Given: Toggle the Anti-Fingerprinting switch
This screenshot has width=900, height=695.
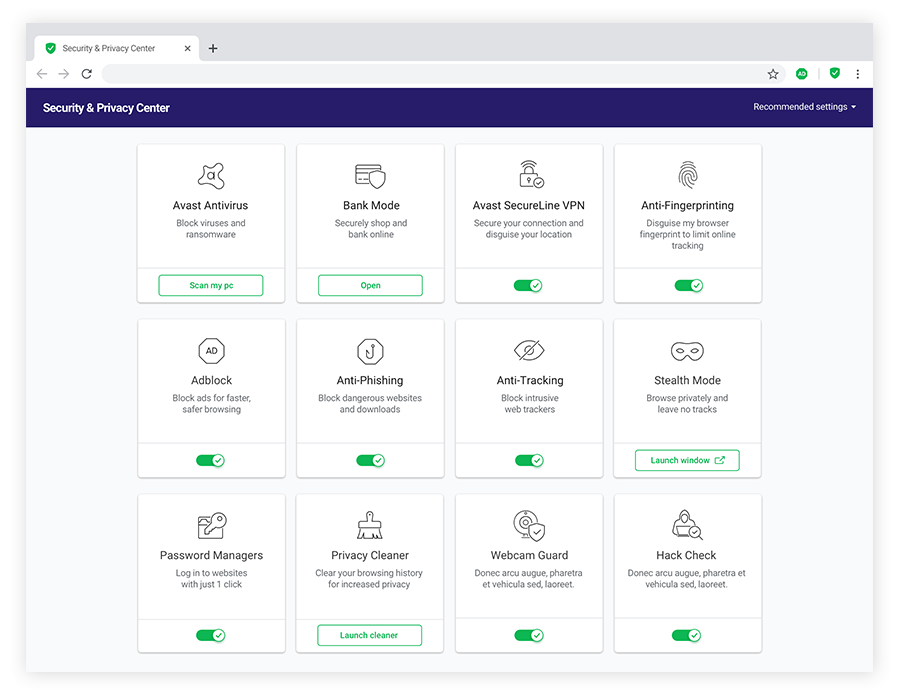Looking at the screenshot, I should (689, 285).
